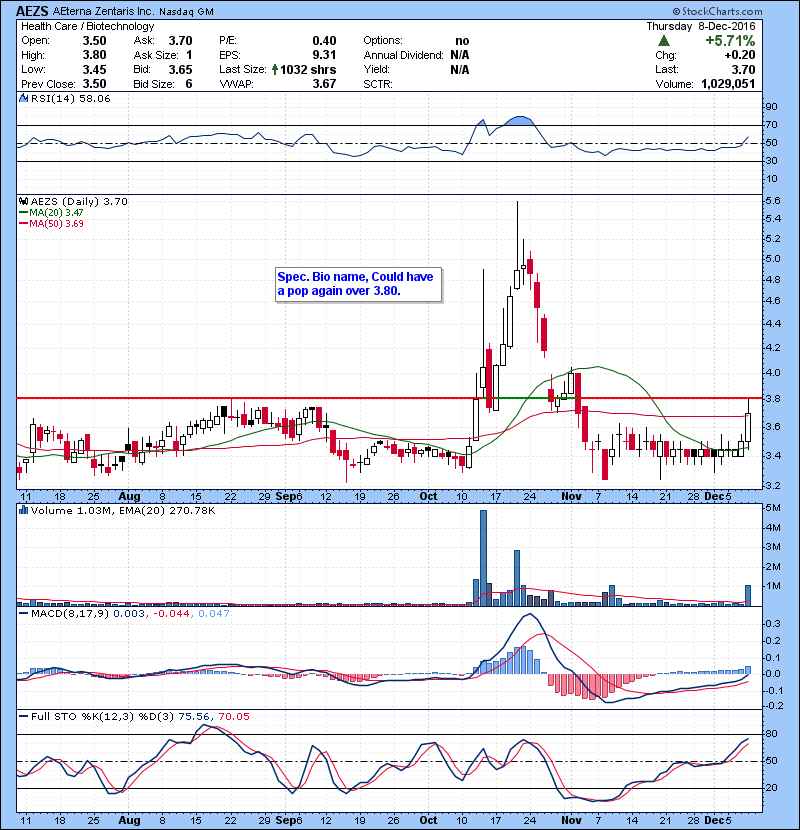Screen dimensions: 800x830
Task: Click the volume bars icon beside Volume 1.03M
Action: tap(23, 510)
